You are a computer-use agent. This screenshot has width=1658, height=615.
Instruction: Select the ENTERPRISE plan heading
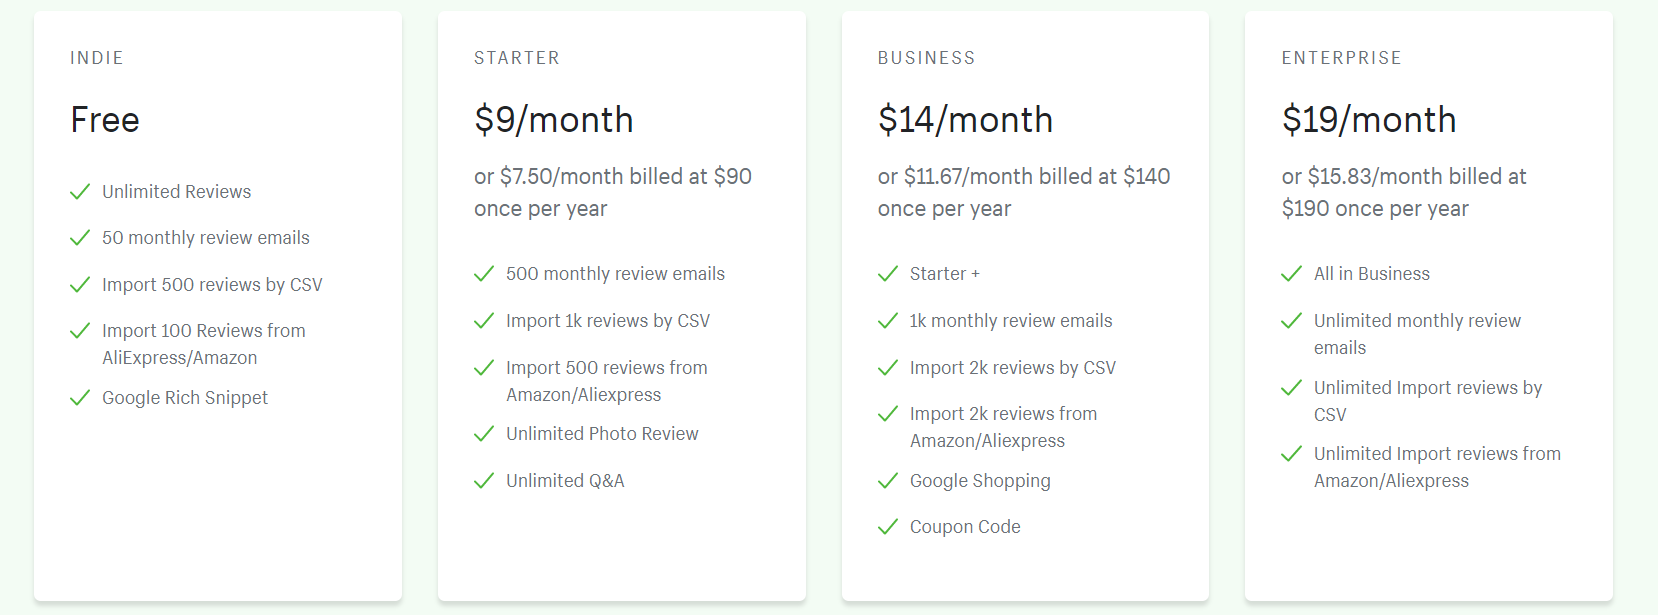[x=1342, y=58]
